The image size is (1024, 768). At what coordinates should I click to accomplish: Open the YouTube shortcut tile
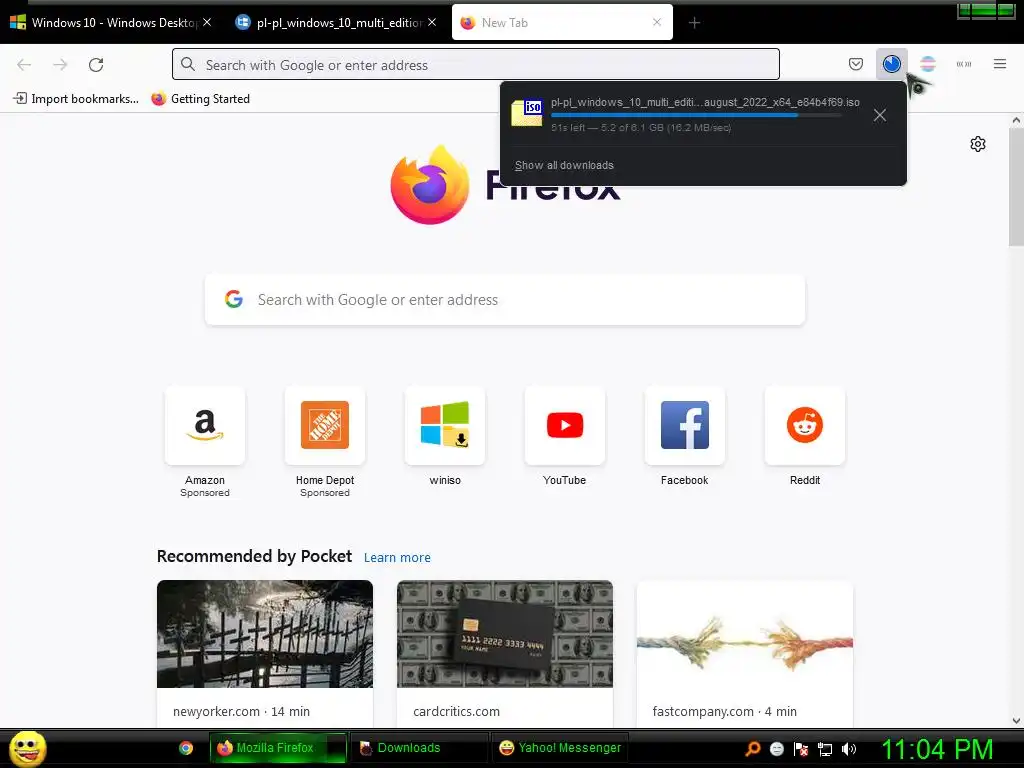coord(565,425)
